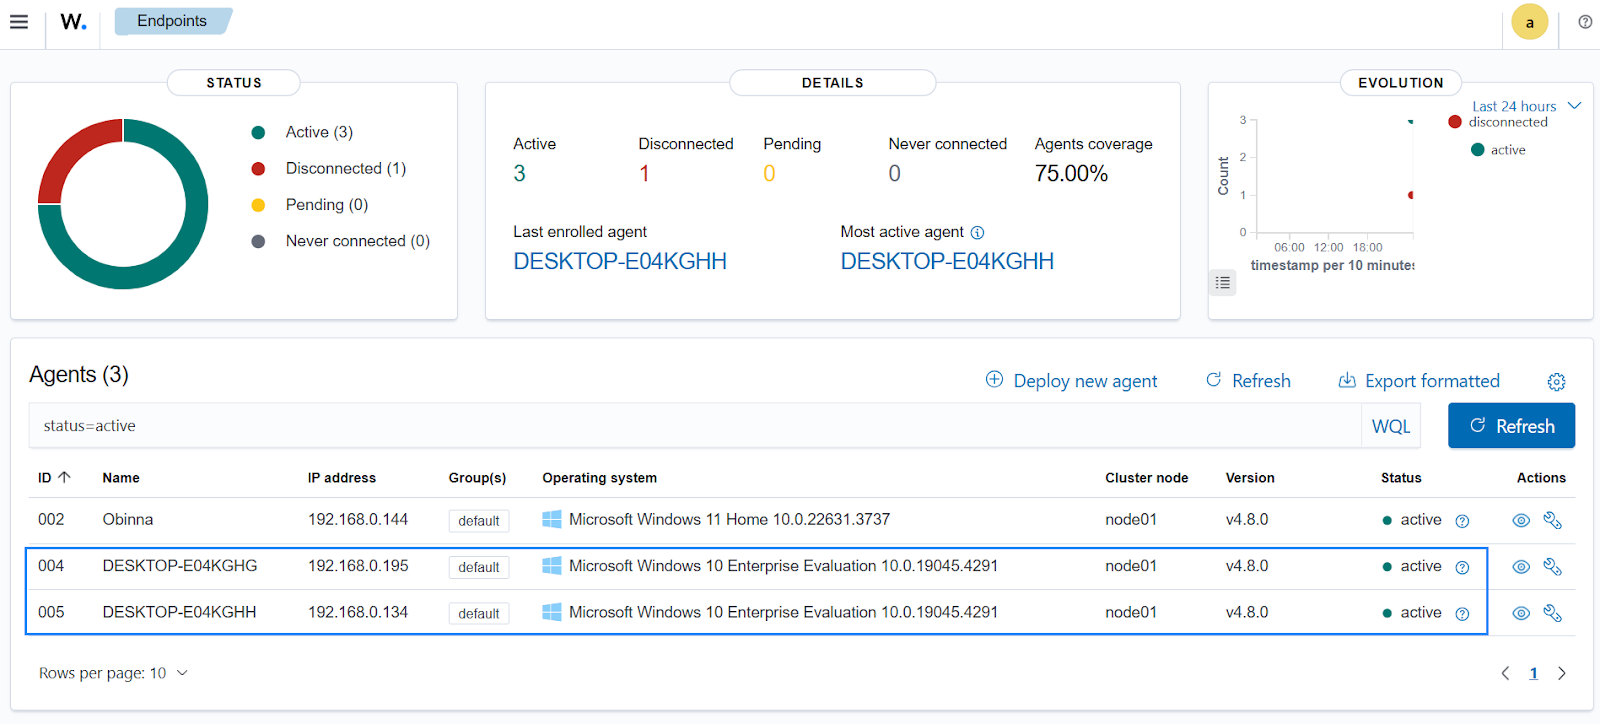Click status help icon for agent 004
Image resolution: width=1600 pixels, height=724 pixels.
point(1462,567)
